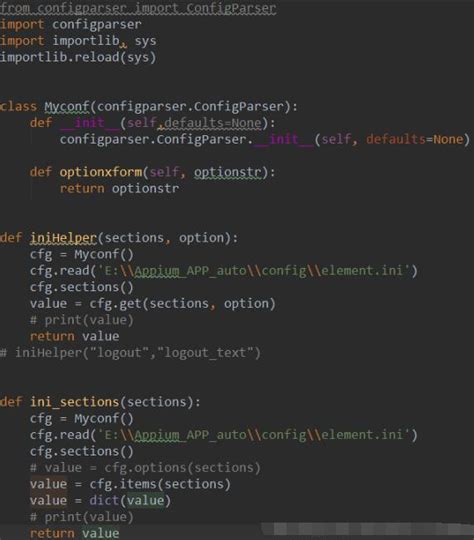Screen dimensions: 474x540
Task: Click first element.ini path string
Action: [254, 271]
